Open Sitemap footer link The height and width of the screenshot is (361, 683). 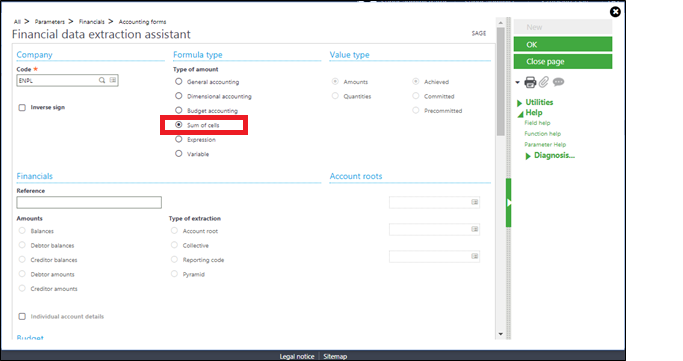tap(335, 356)
